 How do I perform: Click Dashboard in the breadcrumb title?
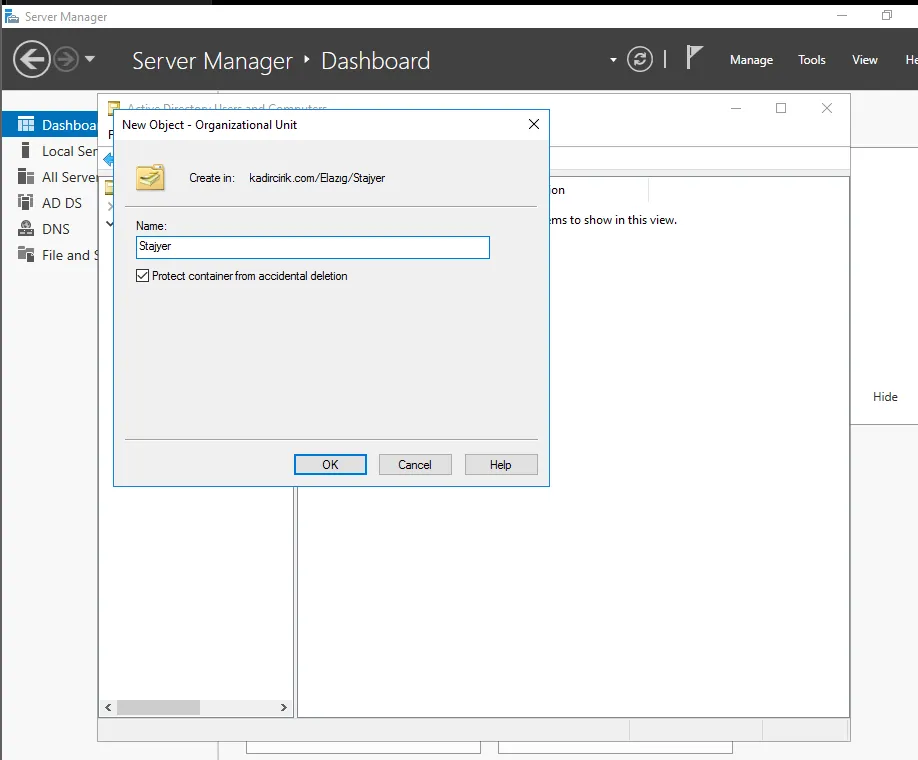point(375,61)
